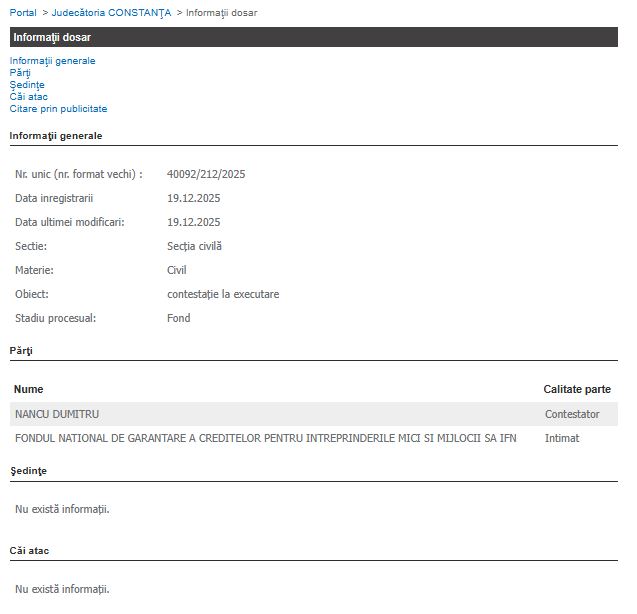Click the Contestator party role cell
Image resolution: width=637 pixels, height=614 pixels.
[x=572, y=414]
